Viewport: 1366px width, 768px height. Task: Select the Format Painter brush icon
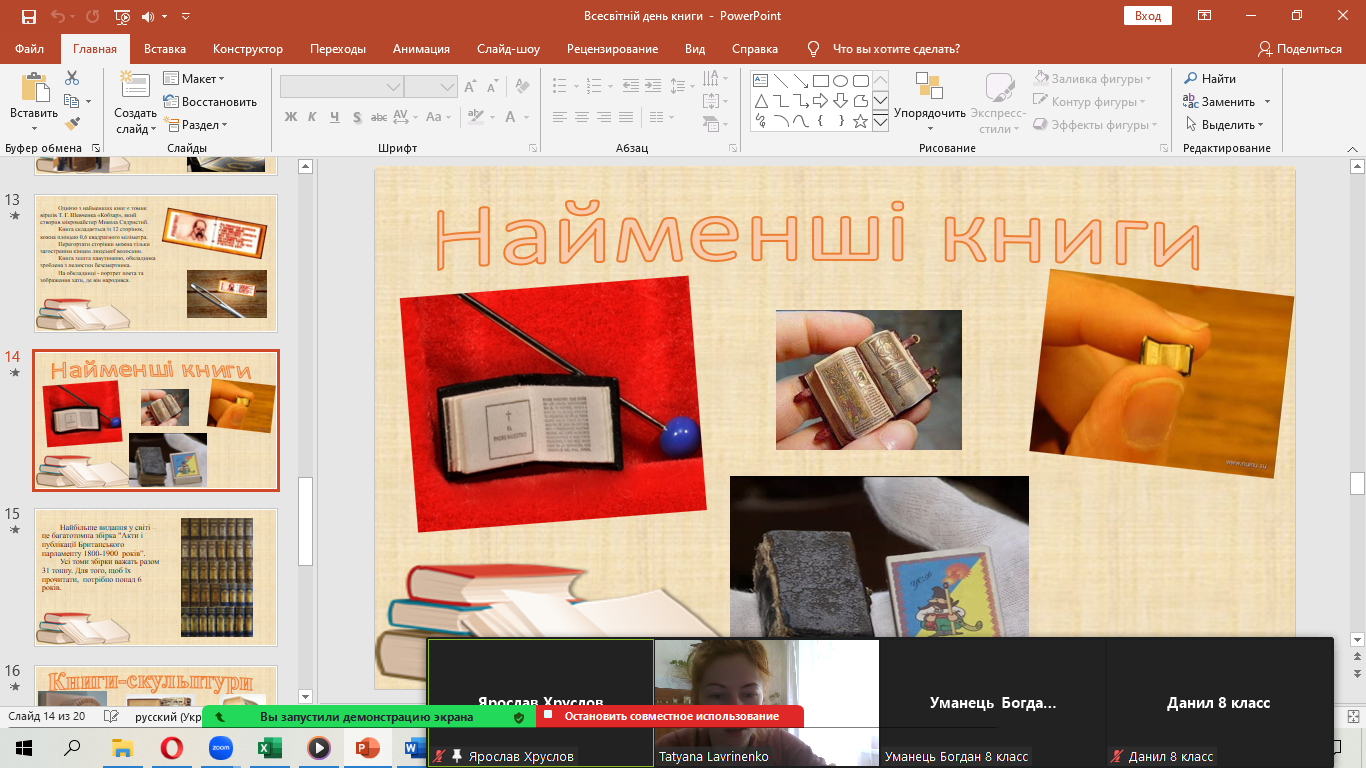click(x=72, y=124)
